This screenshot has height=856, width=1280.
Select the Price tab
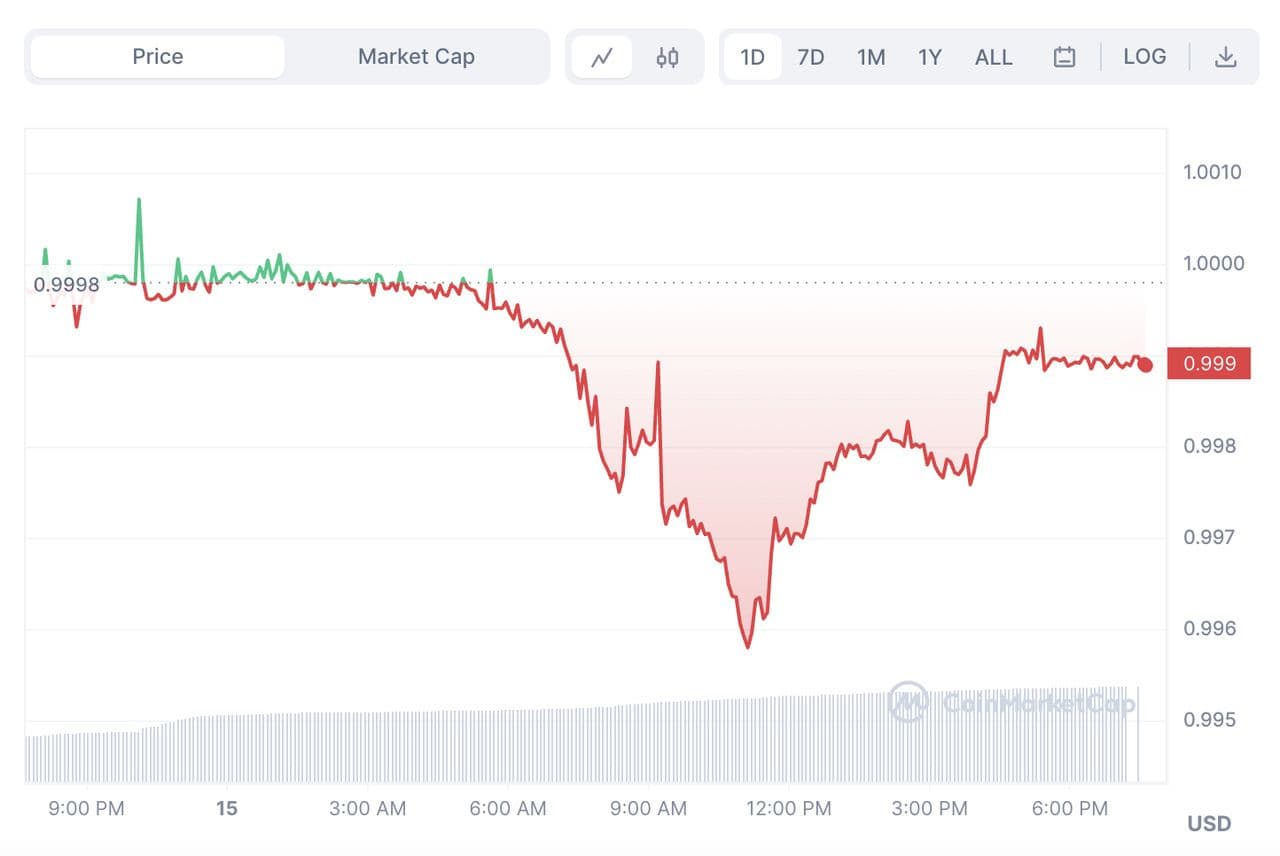158,57
